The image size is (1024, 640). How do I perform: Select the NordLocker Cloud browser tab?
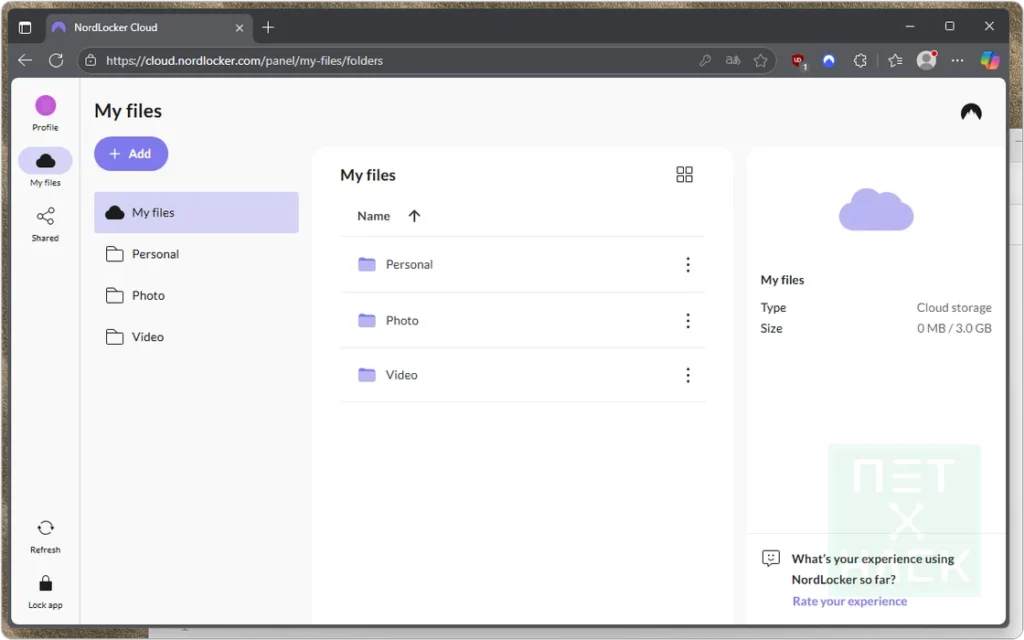click(140, 27)
